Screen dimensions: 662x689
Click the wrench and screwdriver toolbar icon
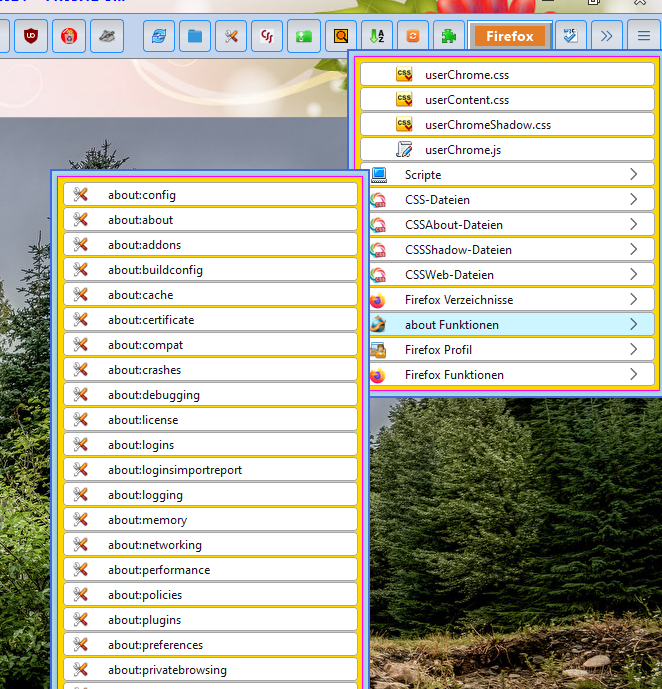coord(231,37)
